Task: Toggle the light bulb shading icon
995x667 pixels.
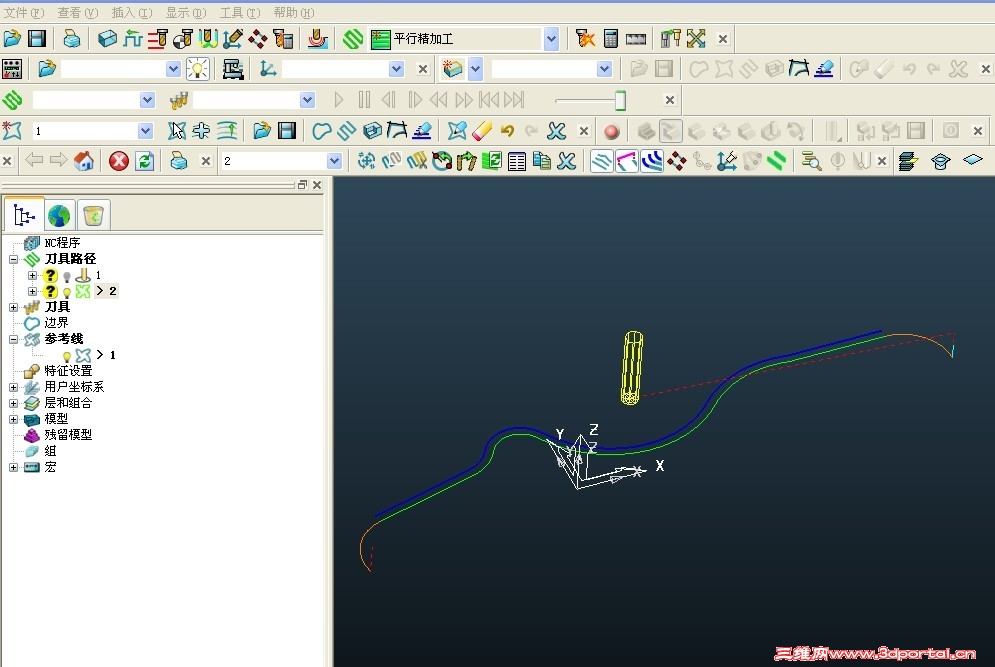Action: pos(198,69)
